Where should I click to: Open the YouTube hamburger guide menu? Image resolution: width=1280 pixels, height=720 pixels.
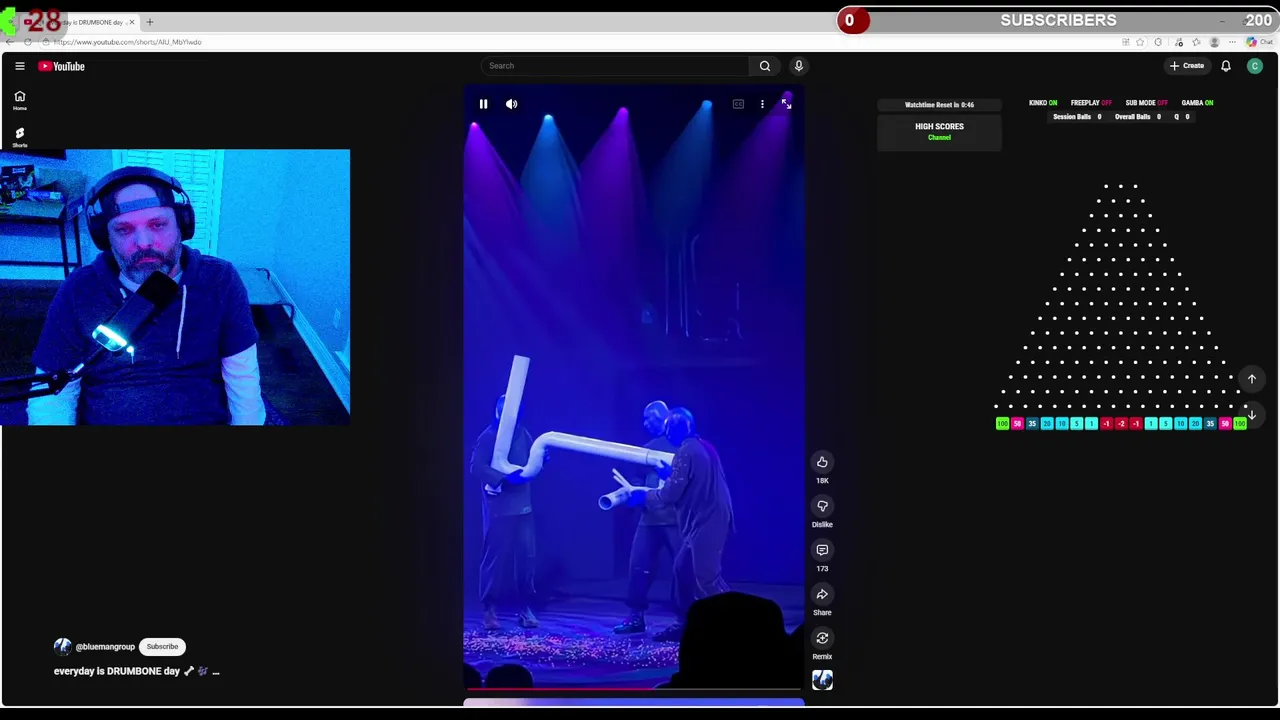click(x=19, y=66)
